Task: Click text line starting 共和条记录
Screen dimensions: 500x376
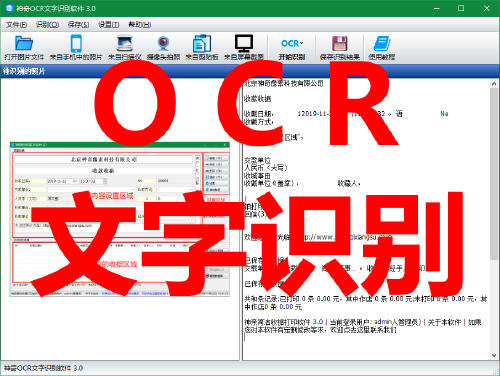Action: click(x=366, y=303)
